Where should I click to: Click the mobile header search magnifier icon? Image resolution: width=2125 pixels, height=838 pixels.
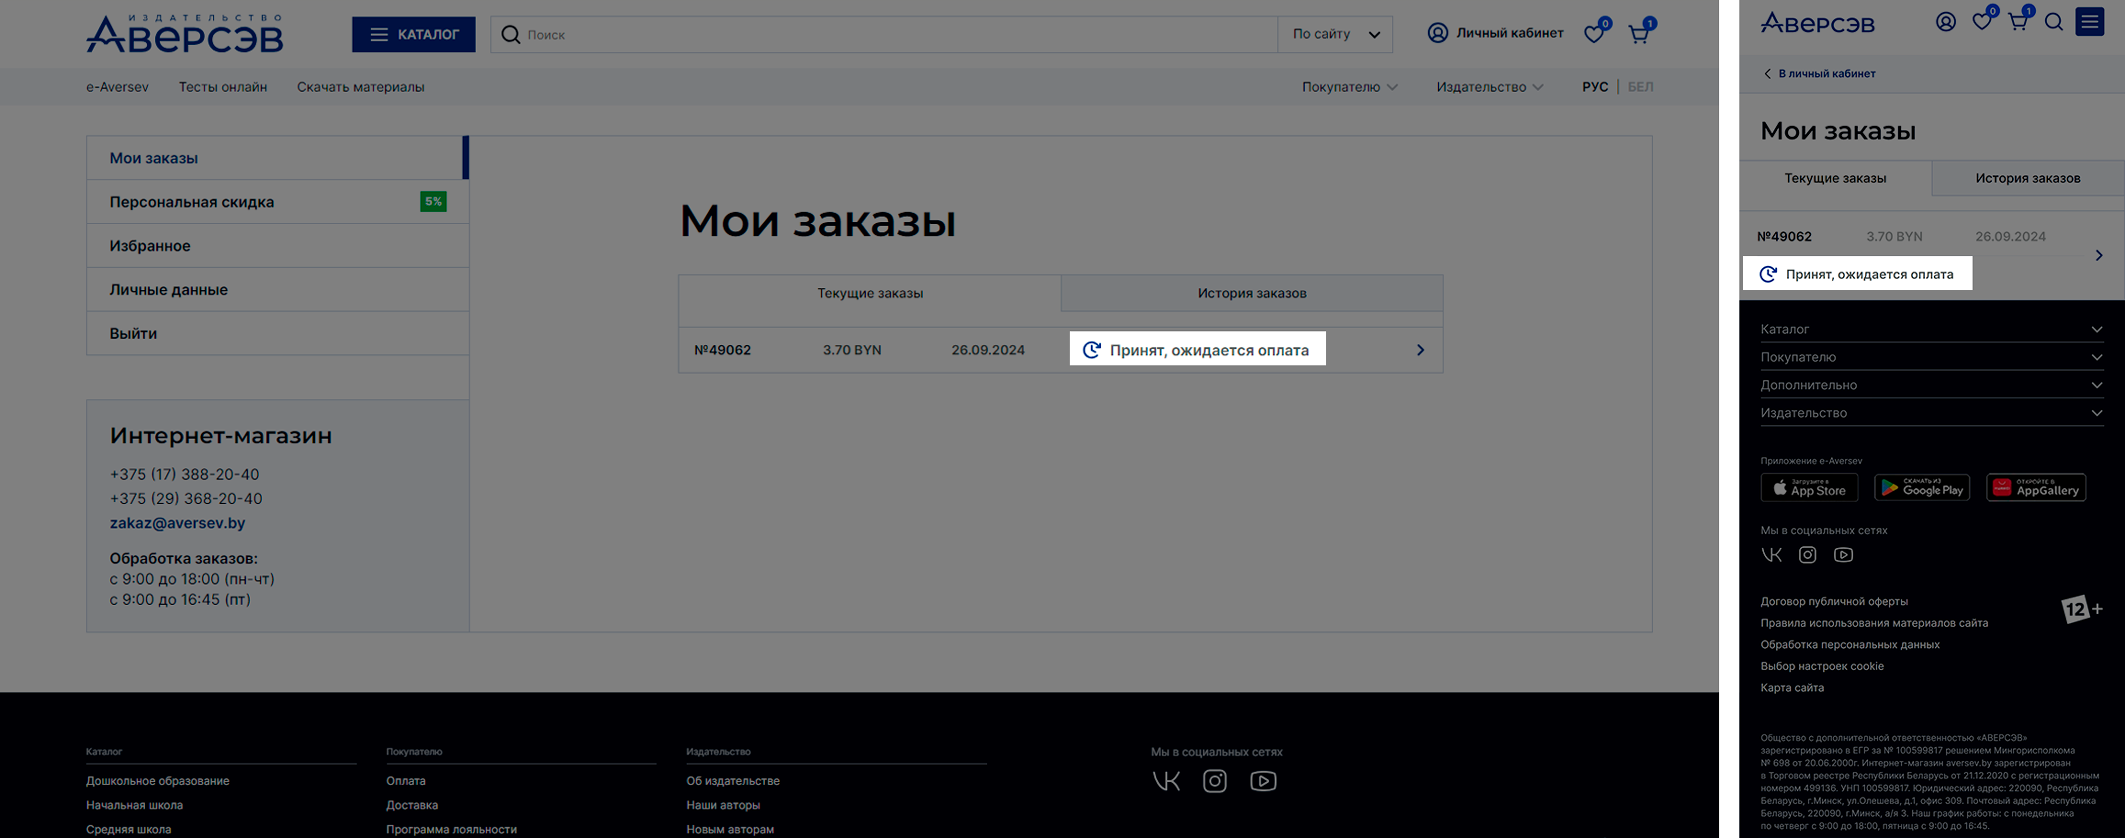(x=2054, y=22)
